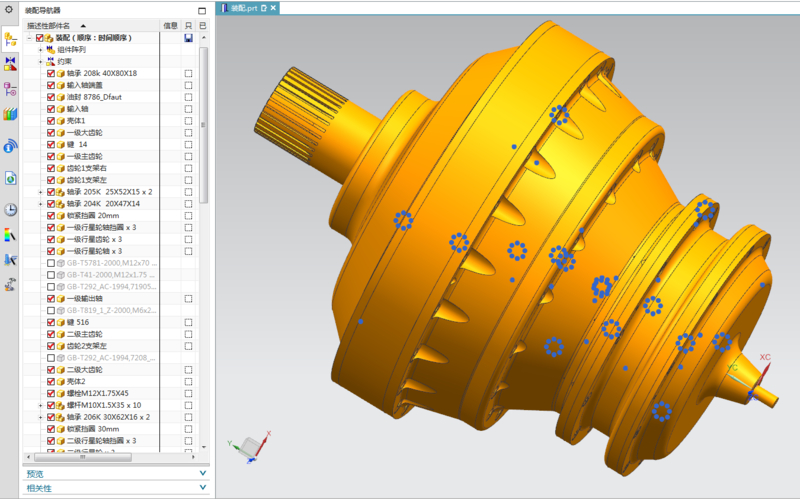
Task: Uncheck the 输入轴 component checkbox
Action: point(51,109)
